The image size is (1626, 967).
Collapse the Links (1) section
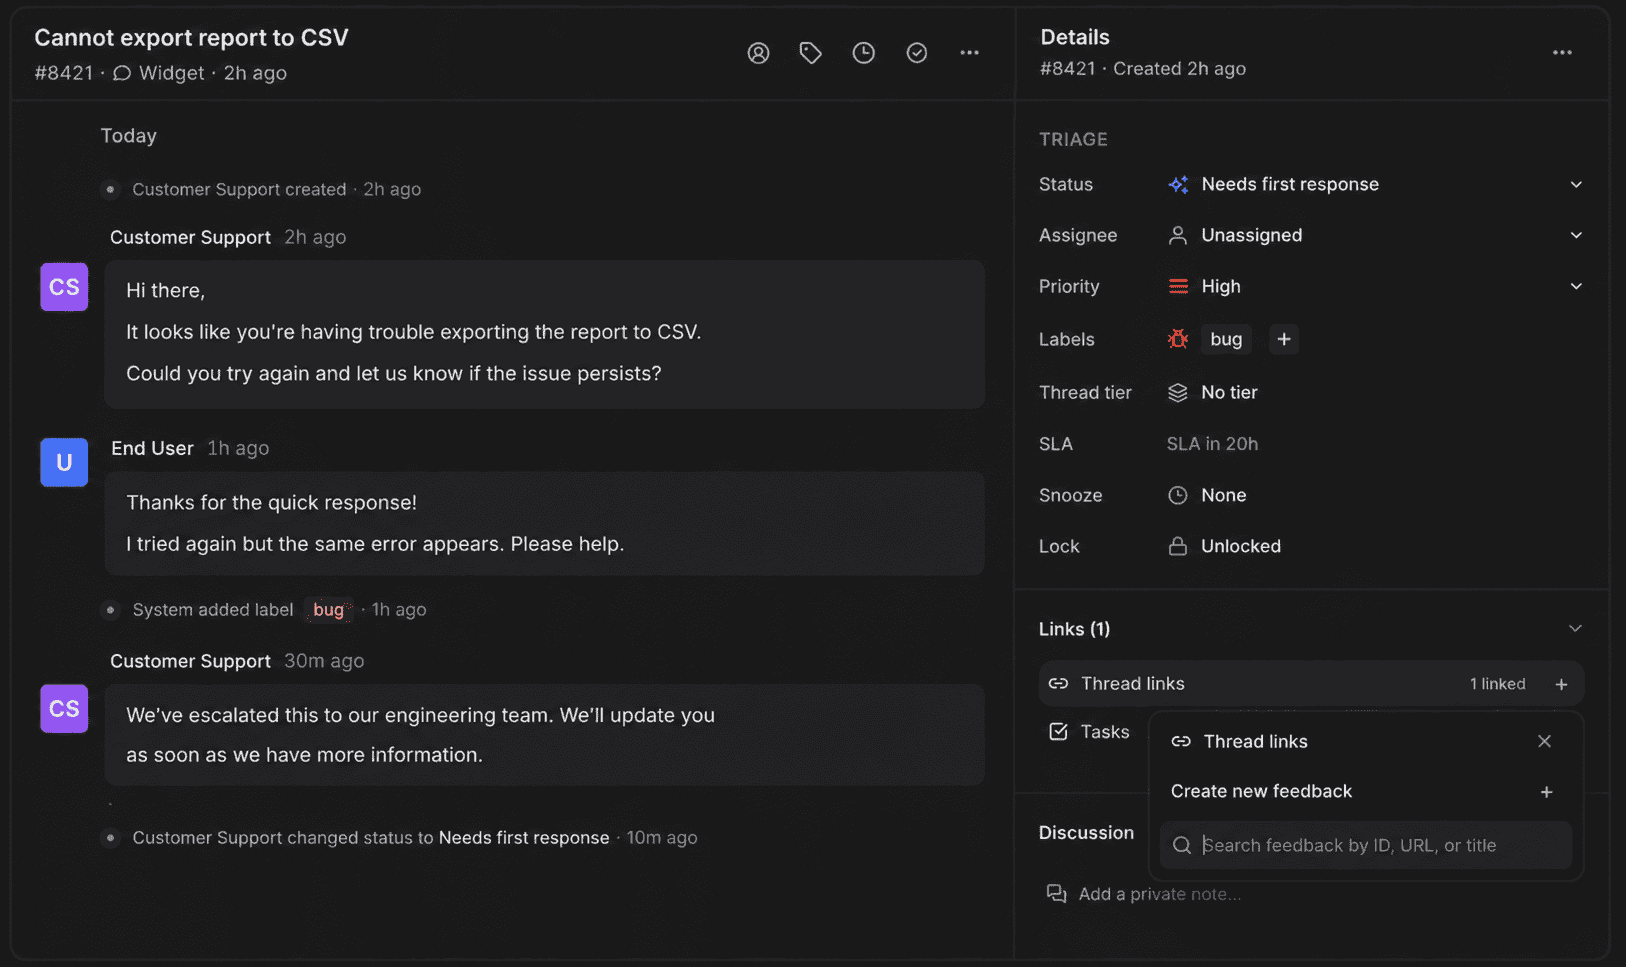tap(1575, 629)
